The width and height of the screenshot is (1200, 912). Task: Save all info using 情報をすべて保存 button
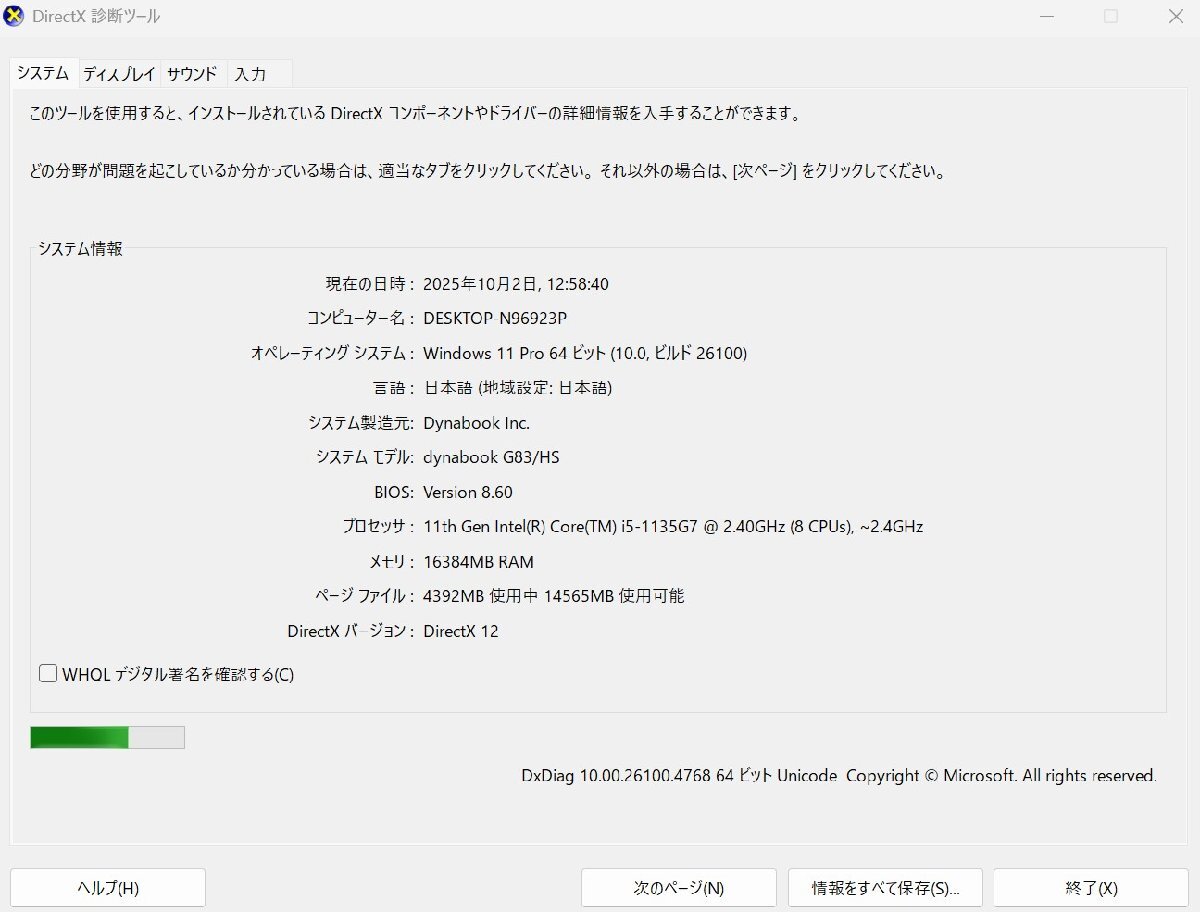885,887
